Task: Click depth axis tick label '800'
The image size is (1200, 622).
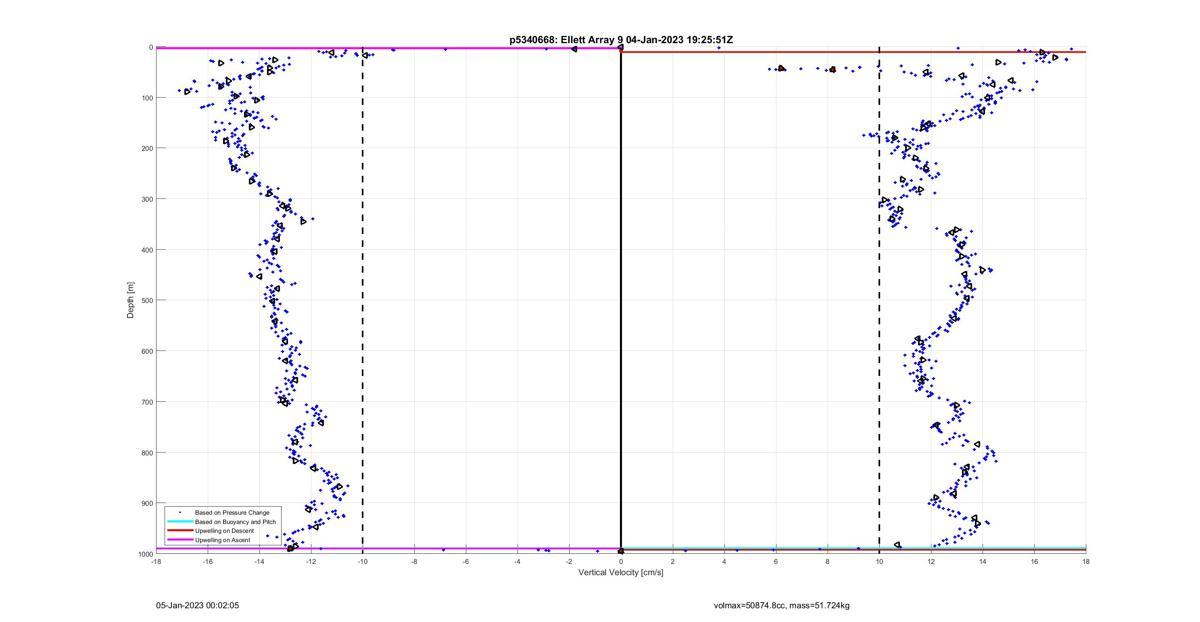Action: 146,452
